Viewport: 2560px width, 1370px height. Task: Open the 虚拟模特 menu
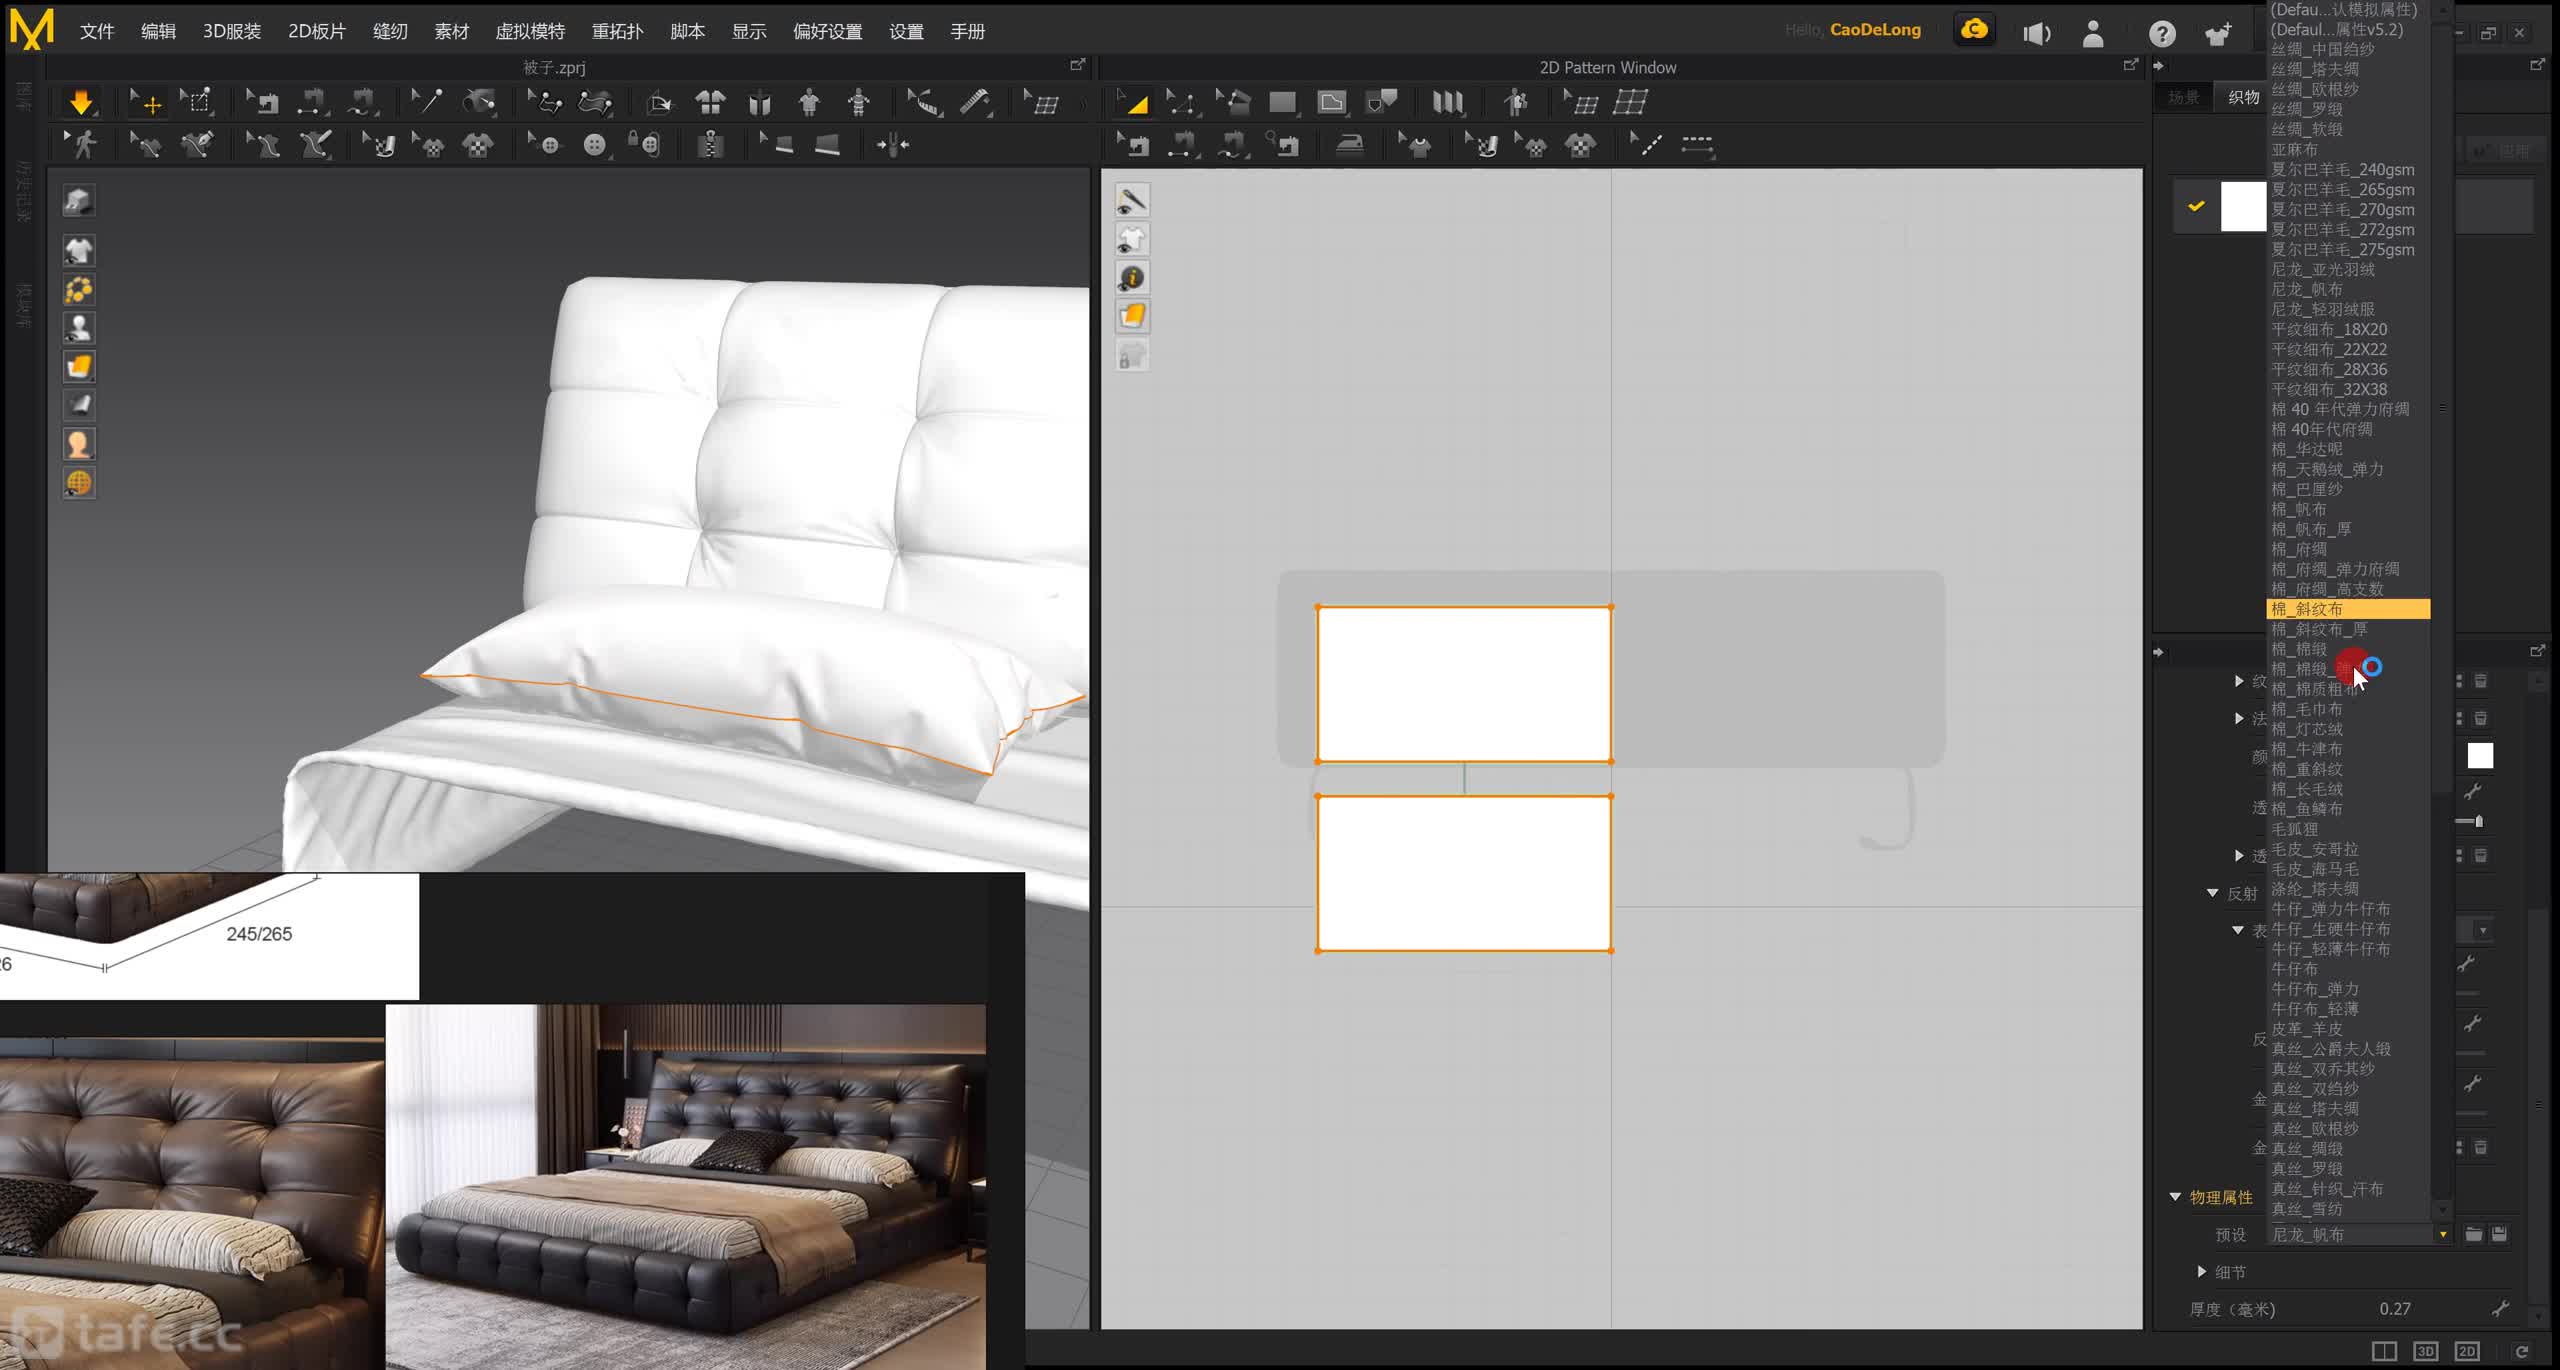[x=530, y=32]
